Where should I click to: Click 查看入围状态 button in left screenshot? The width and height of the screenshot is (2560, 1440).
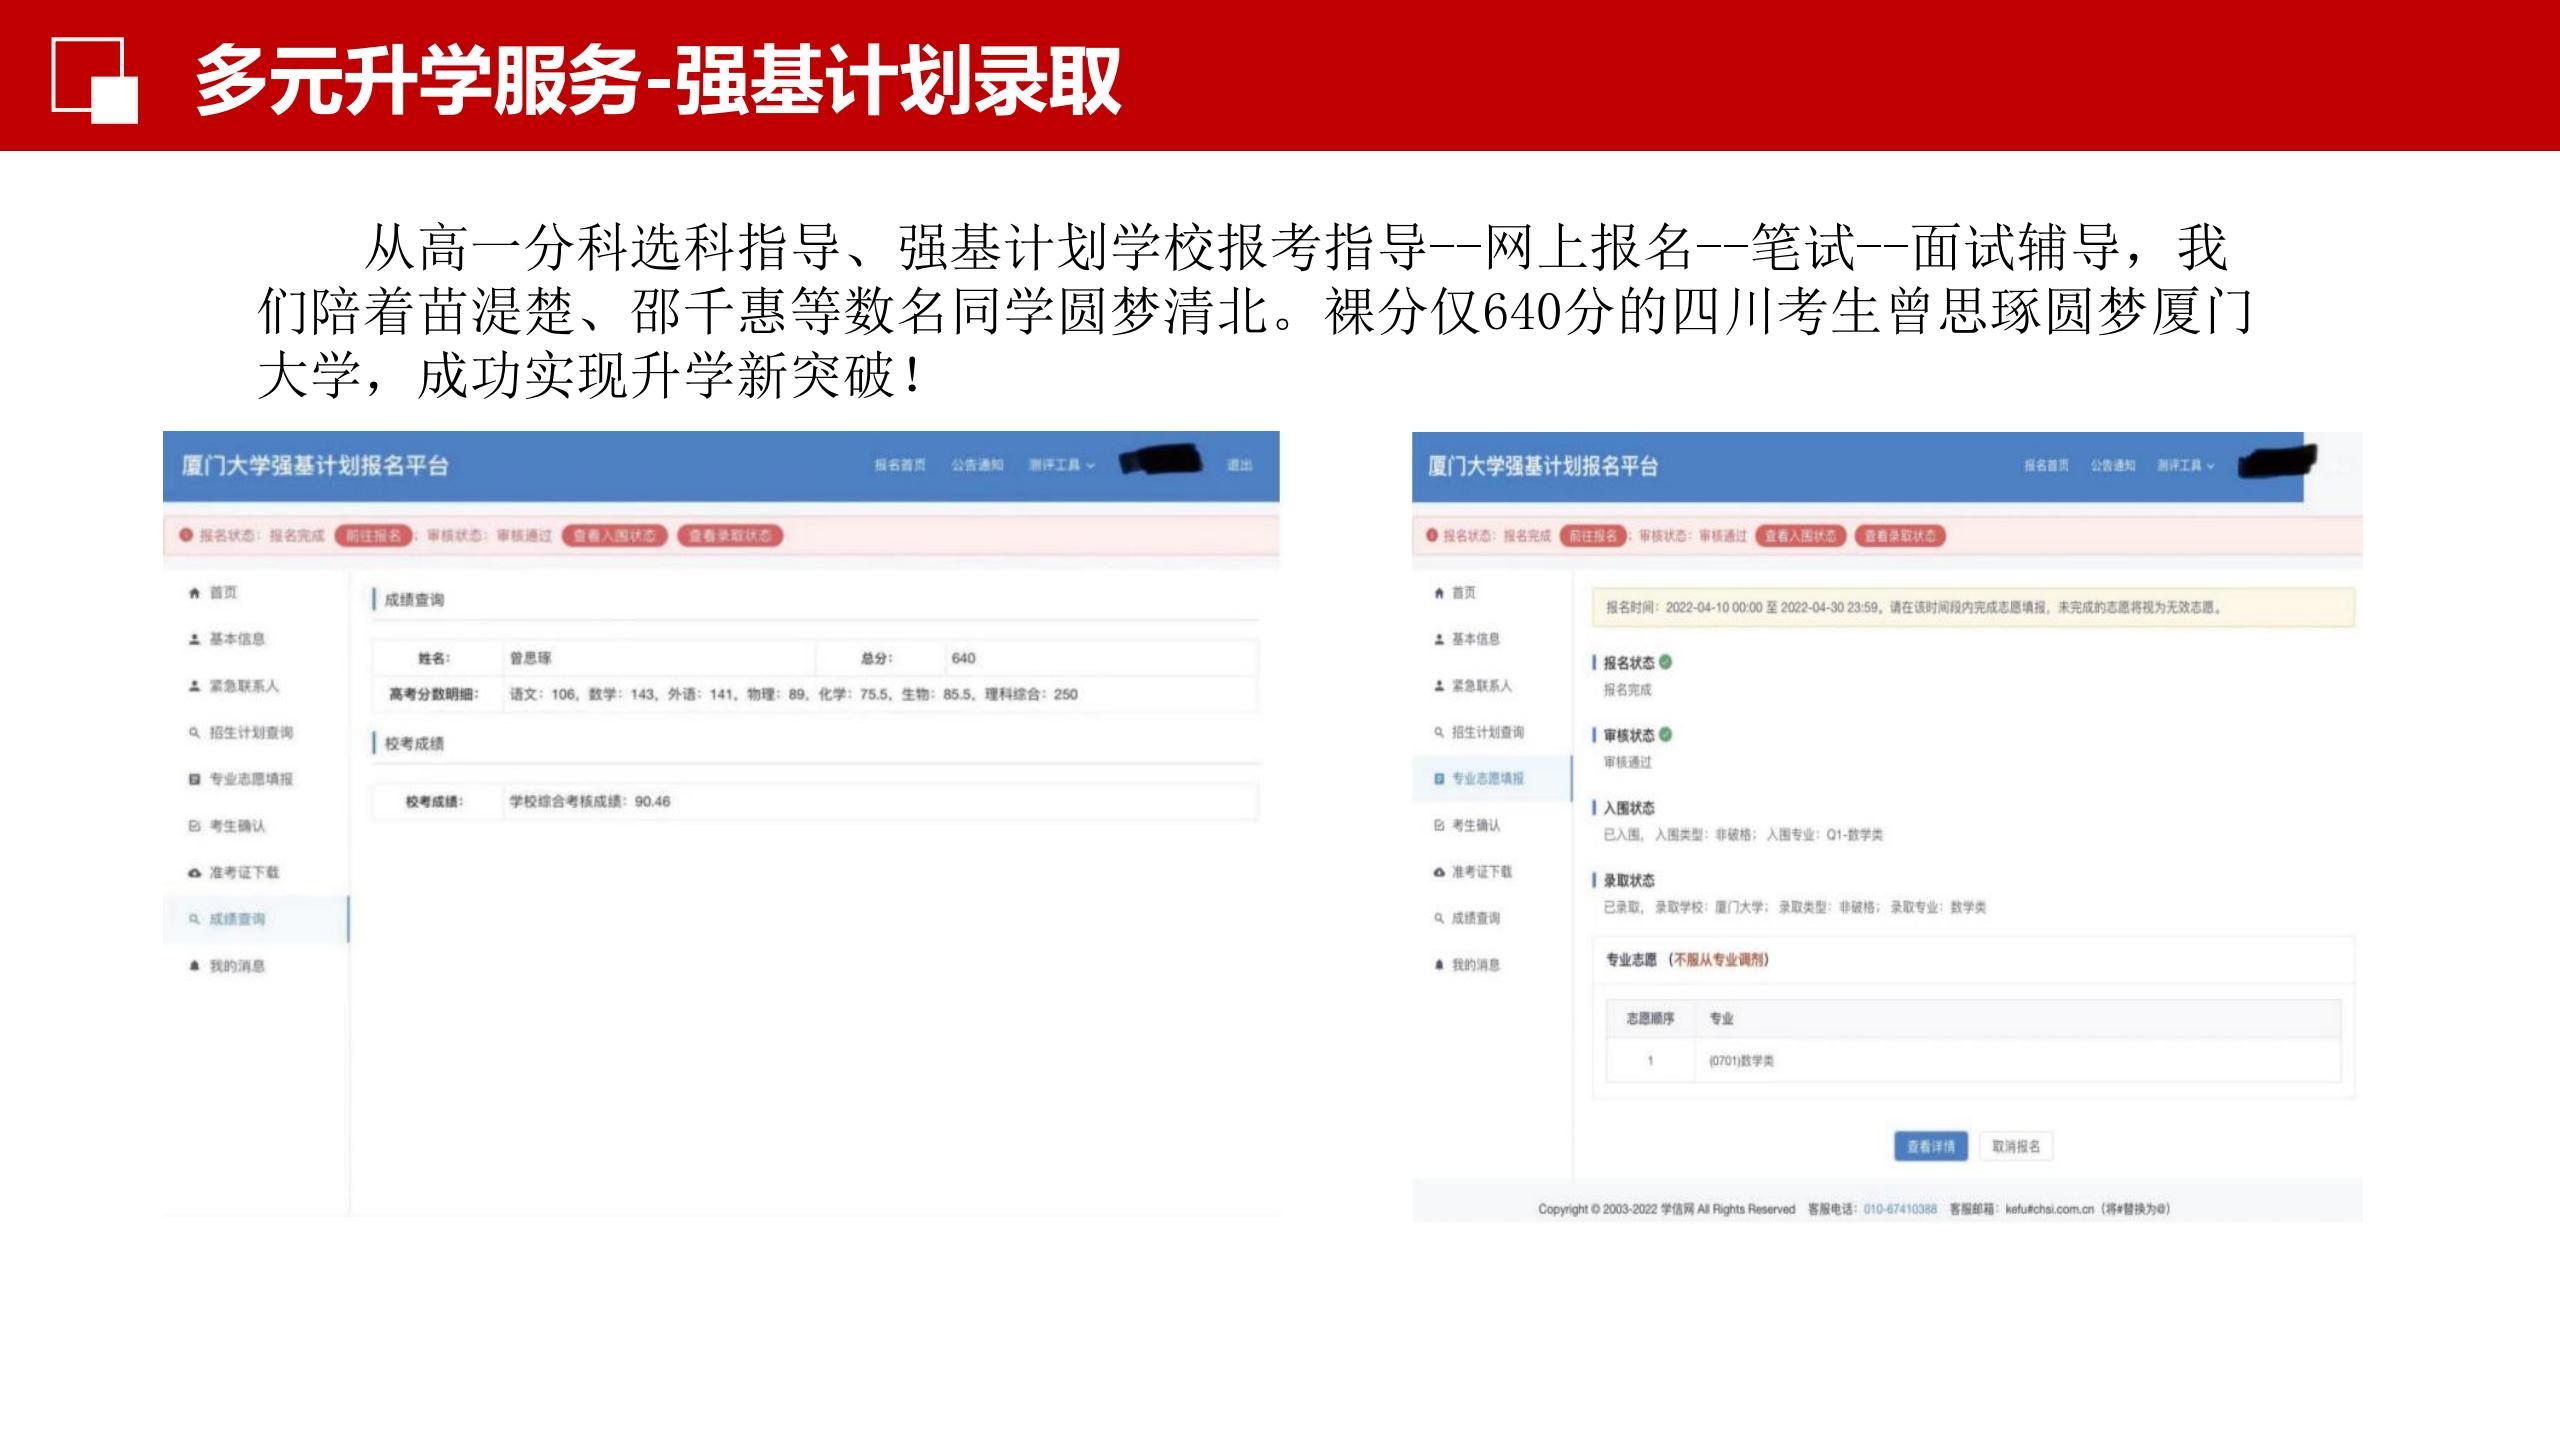tap(614, 536)
